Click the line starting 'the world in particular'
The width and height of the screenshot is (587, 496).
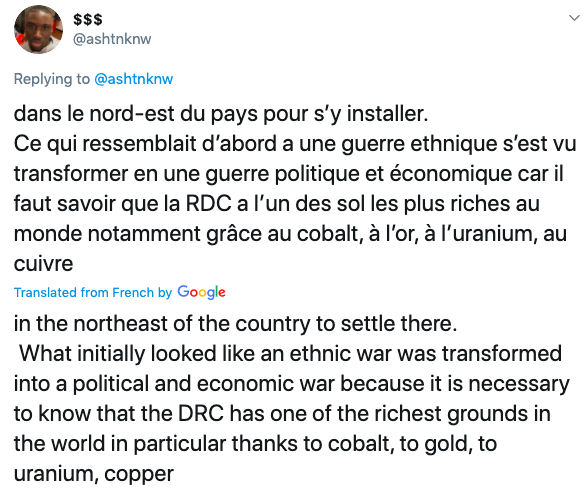pyautogui.click(x=255, y=444)
